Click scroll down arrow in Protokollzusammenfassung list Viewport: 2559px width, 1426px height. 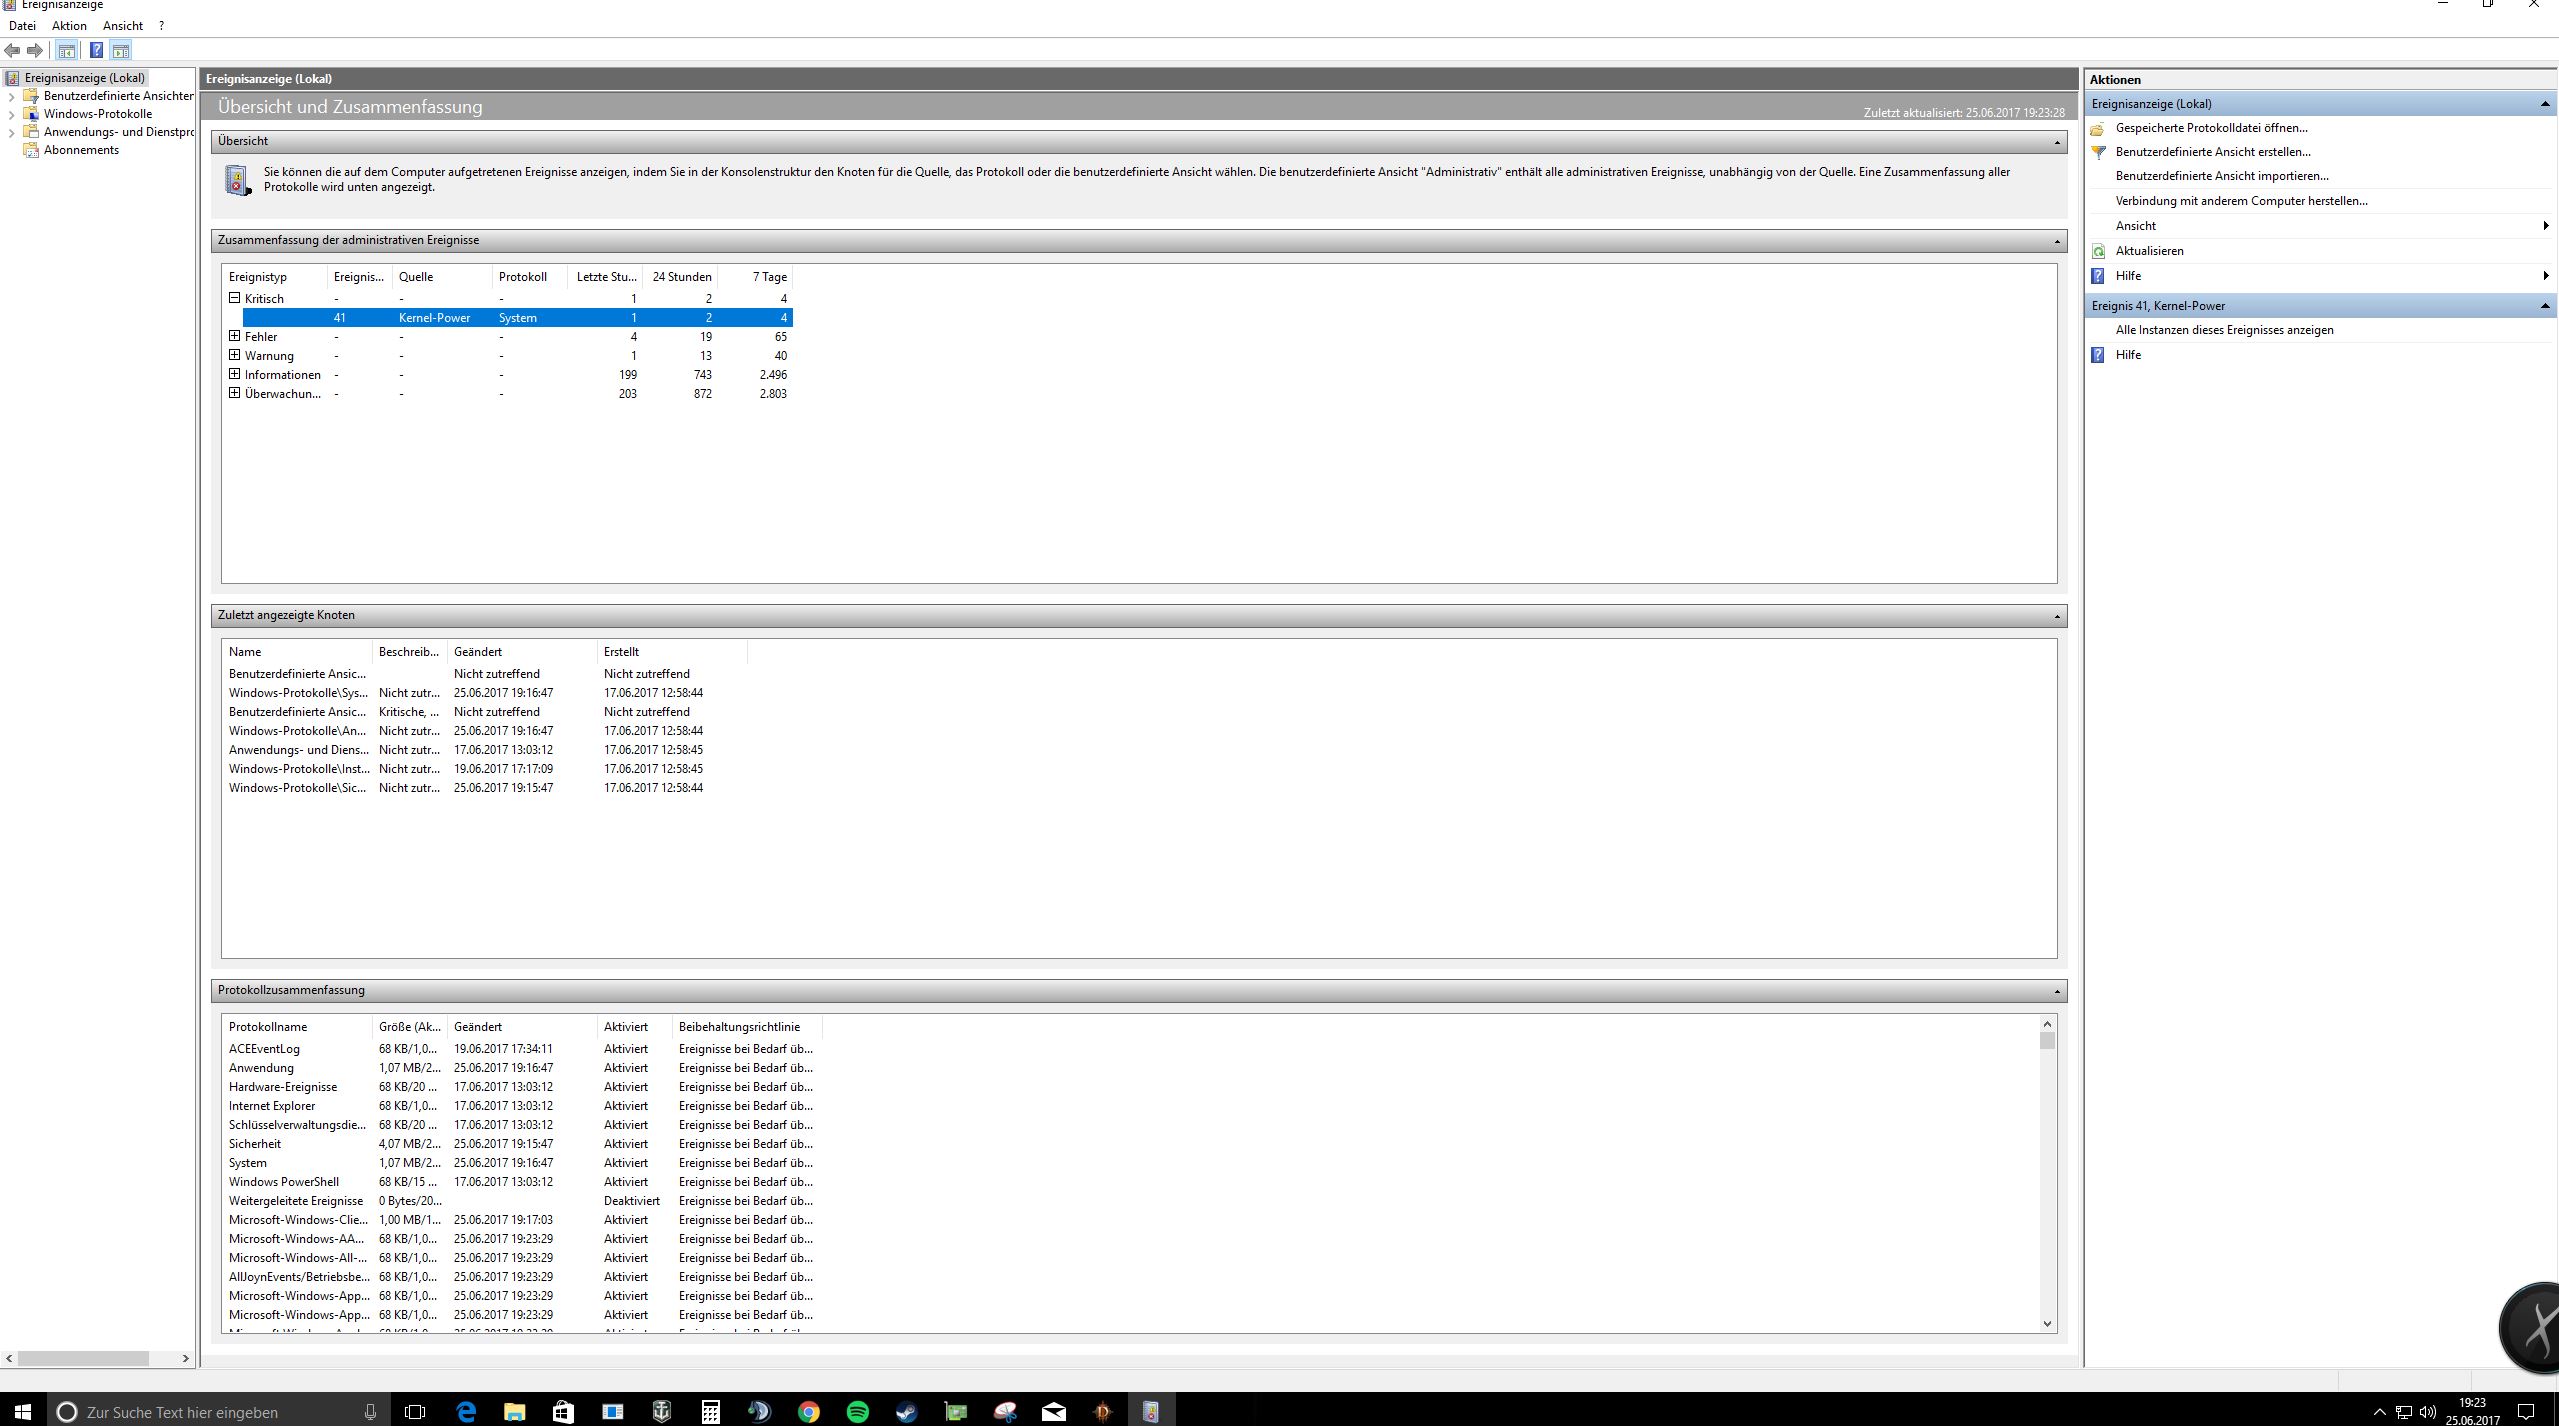[x=2047, y=1323]
